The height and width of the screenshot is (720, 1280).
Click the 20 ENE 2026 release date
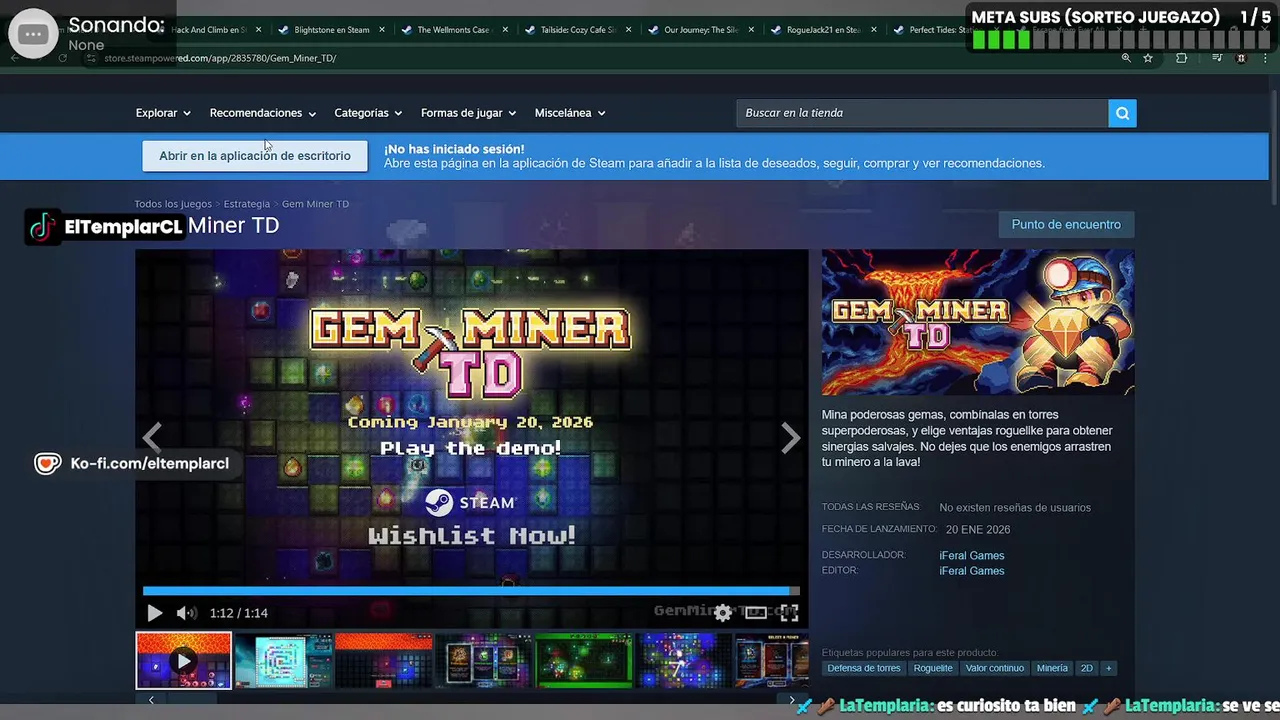(978, 530)
